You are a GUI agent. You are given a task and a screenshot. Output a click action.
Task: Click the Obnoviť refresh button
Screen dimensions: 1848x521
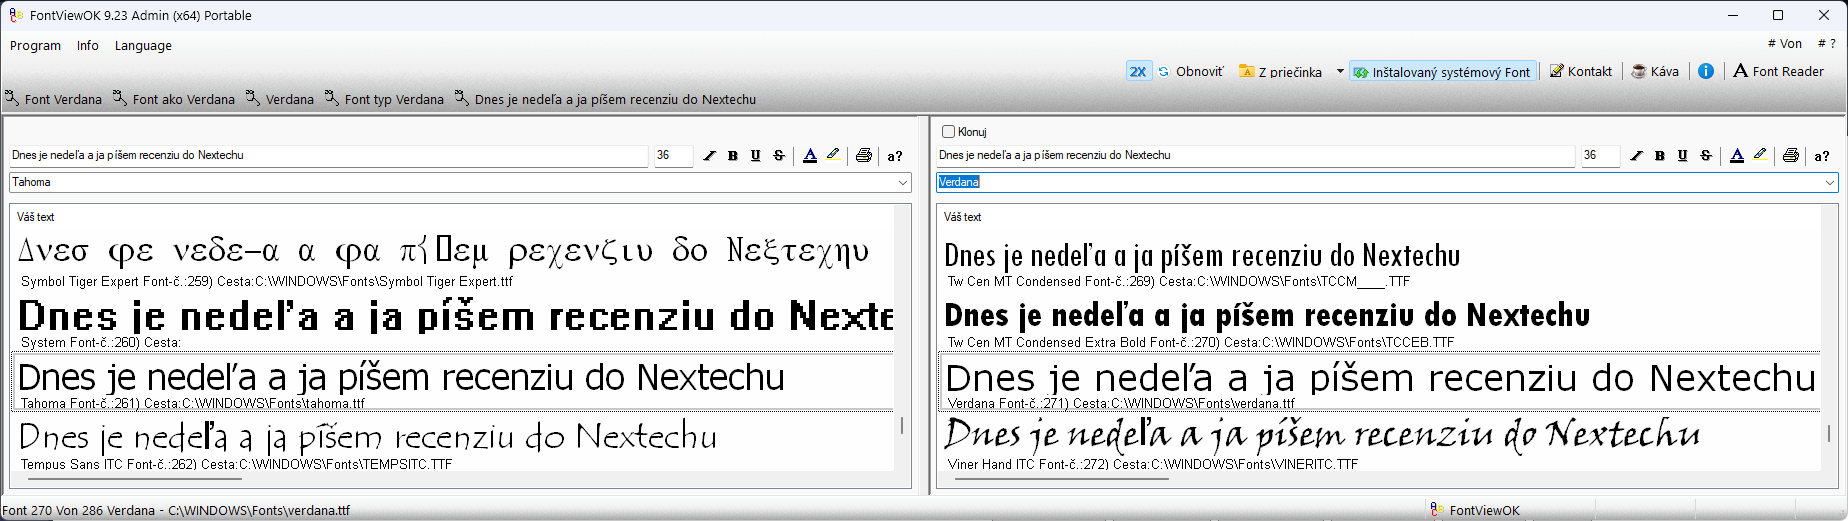1191,72
